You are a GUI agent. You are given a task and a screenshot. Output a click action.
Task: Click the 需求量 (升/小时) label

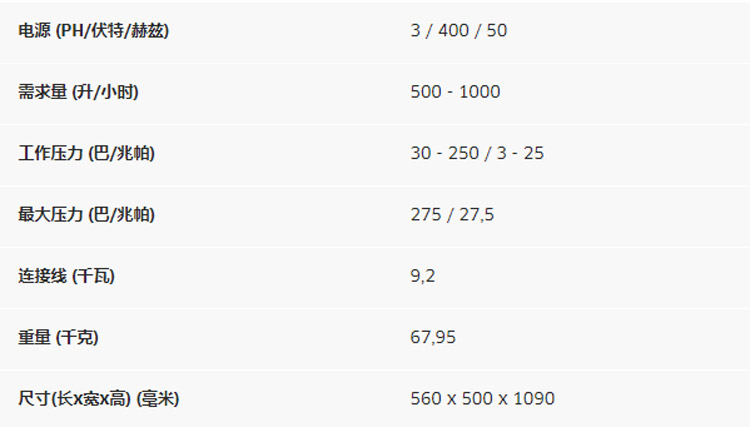tap(78, 92)
